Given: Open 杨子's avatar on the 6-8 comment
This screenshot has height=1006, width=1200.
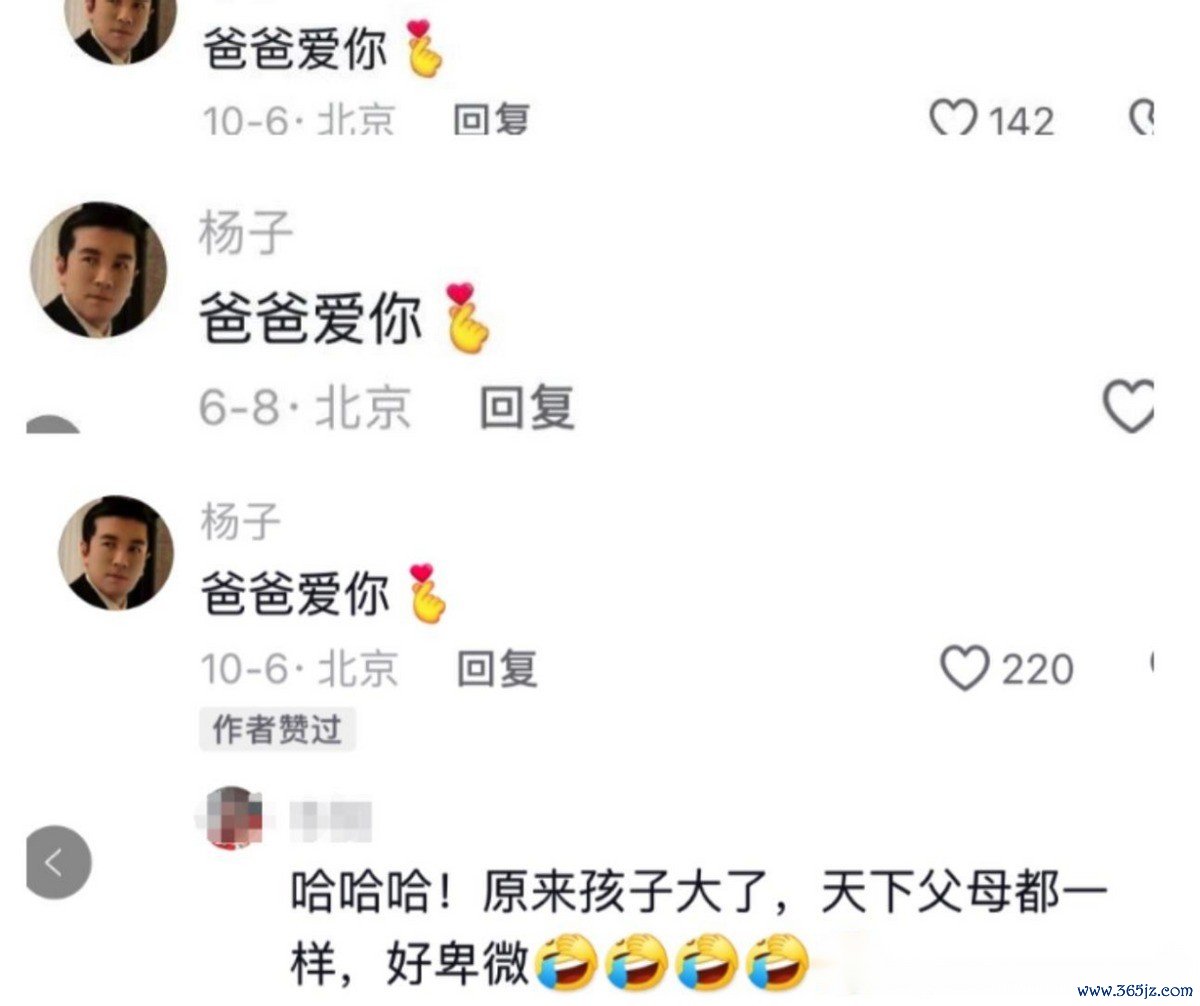Looking at the screenshot, I should [98, 270].
